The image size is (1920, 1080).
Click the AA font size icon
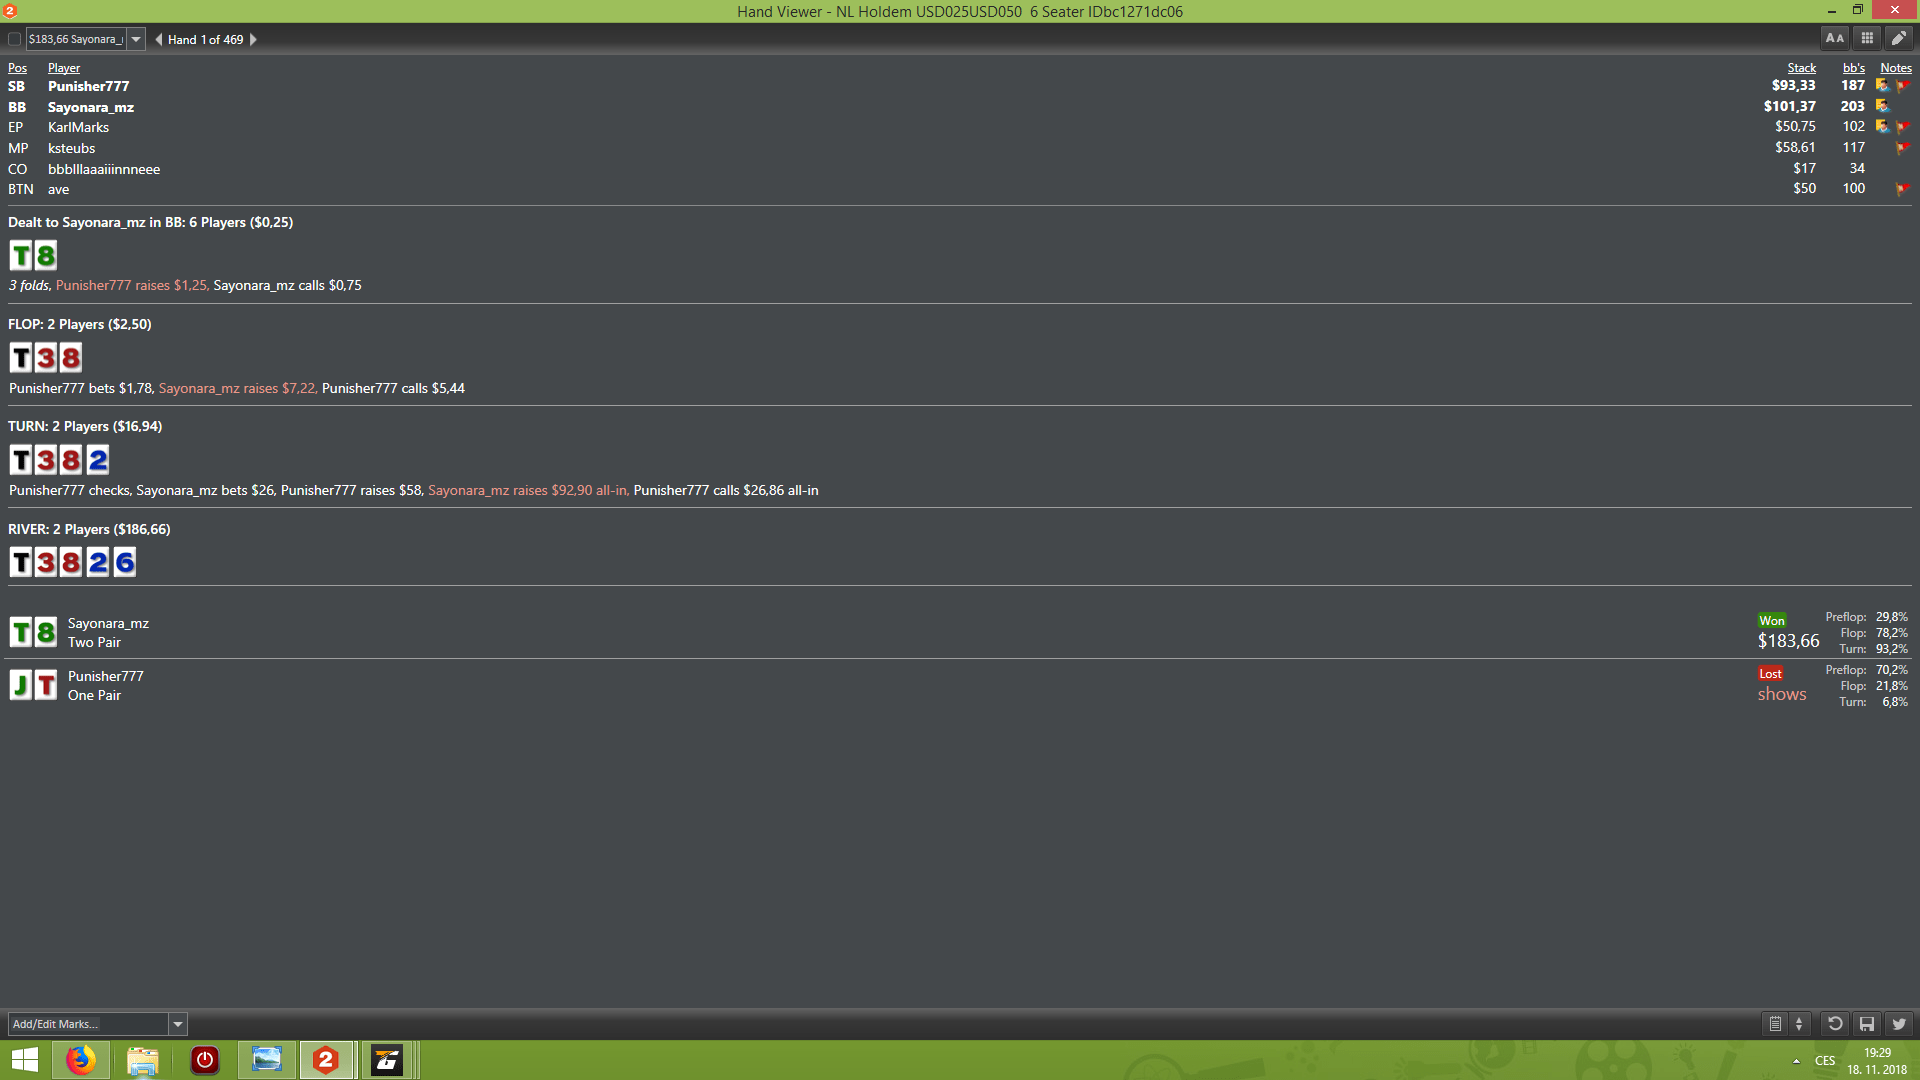(x=1834, y=38)
